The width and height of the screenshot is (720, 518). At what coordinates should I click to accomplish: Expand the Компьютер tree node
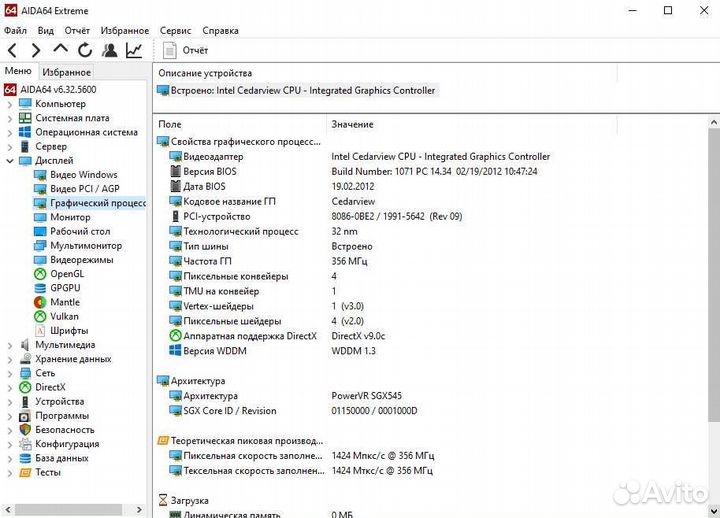11,104
